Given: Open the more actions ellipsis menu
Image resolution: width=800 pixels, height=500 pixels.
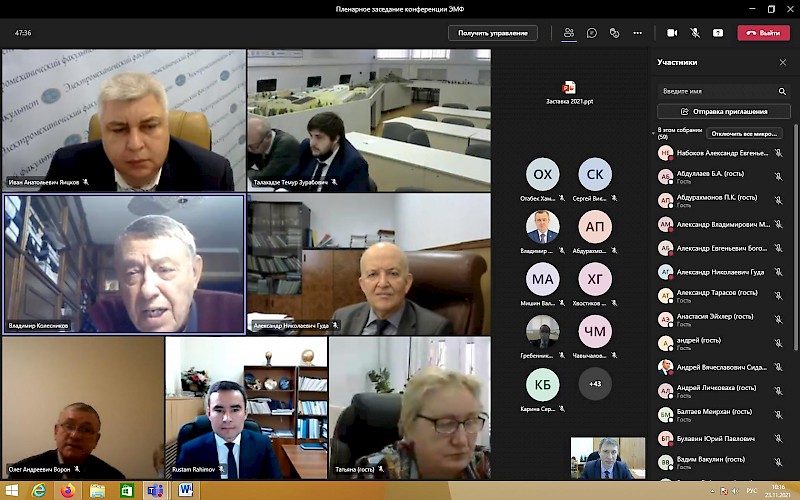Looking at the screenshot, I should tap(638, 33).
